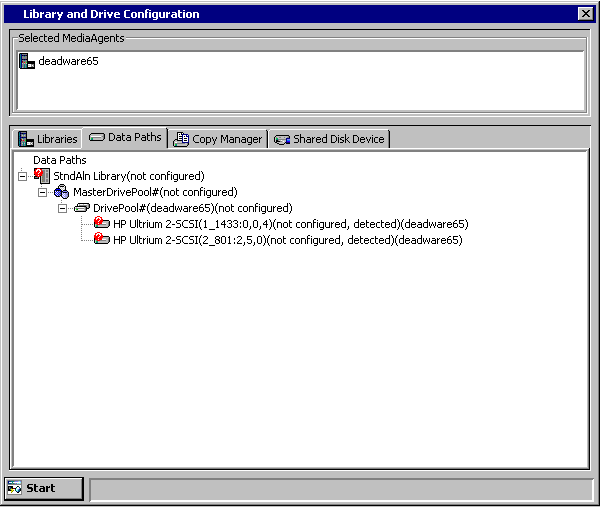Select HP Ultrium 2-SCSI(2_801:2,5,0) drive entry

point(287,240)
